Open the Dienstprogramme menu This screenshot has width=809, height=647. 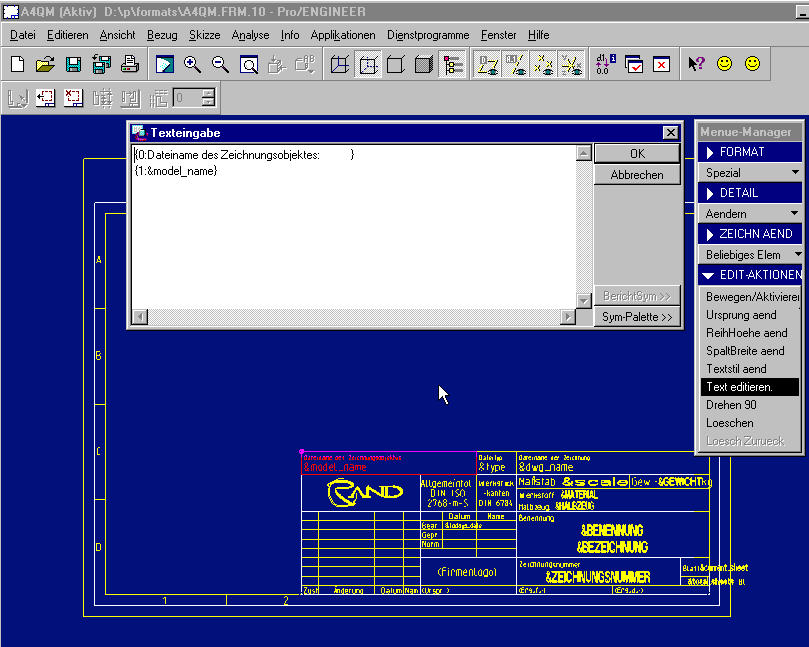click(x=428, y=35)
